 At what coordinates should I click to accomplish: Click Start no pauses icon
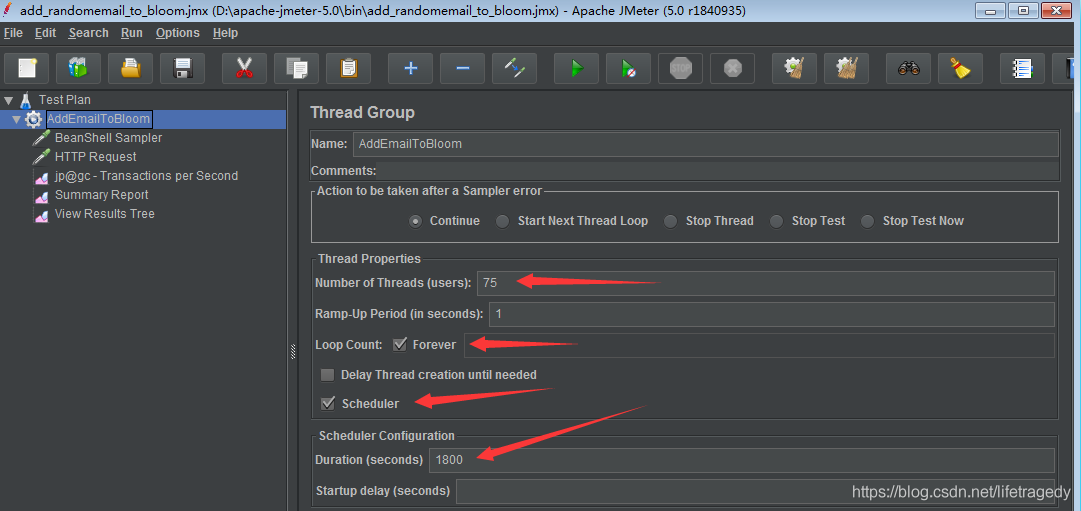pos(629,68)
